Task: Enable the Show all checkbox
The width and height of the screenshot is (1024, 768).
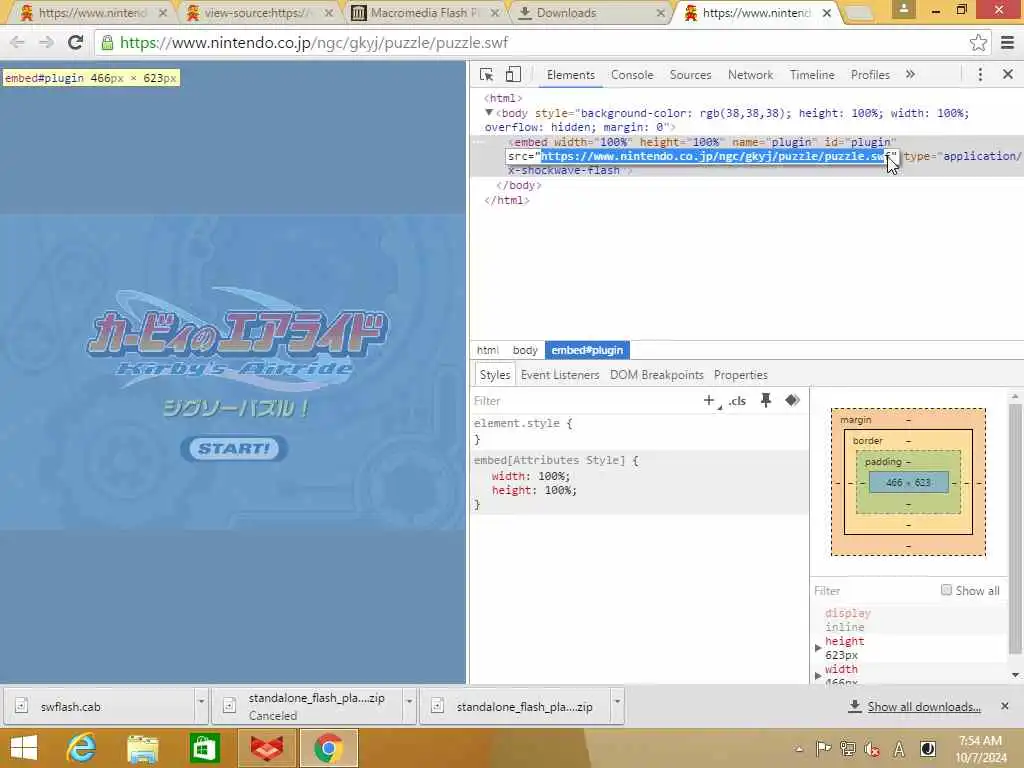Action: point(946,590)
